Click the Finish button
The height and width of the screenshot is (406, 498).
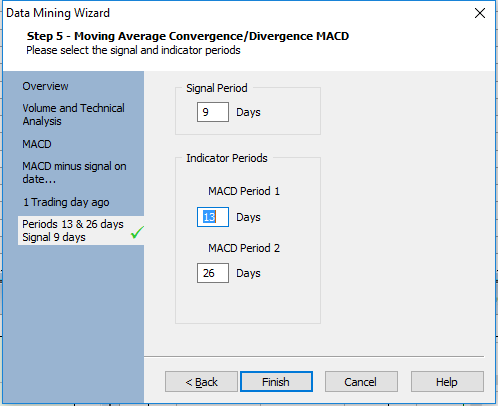point(276,382)
